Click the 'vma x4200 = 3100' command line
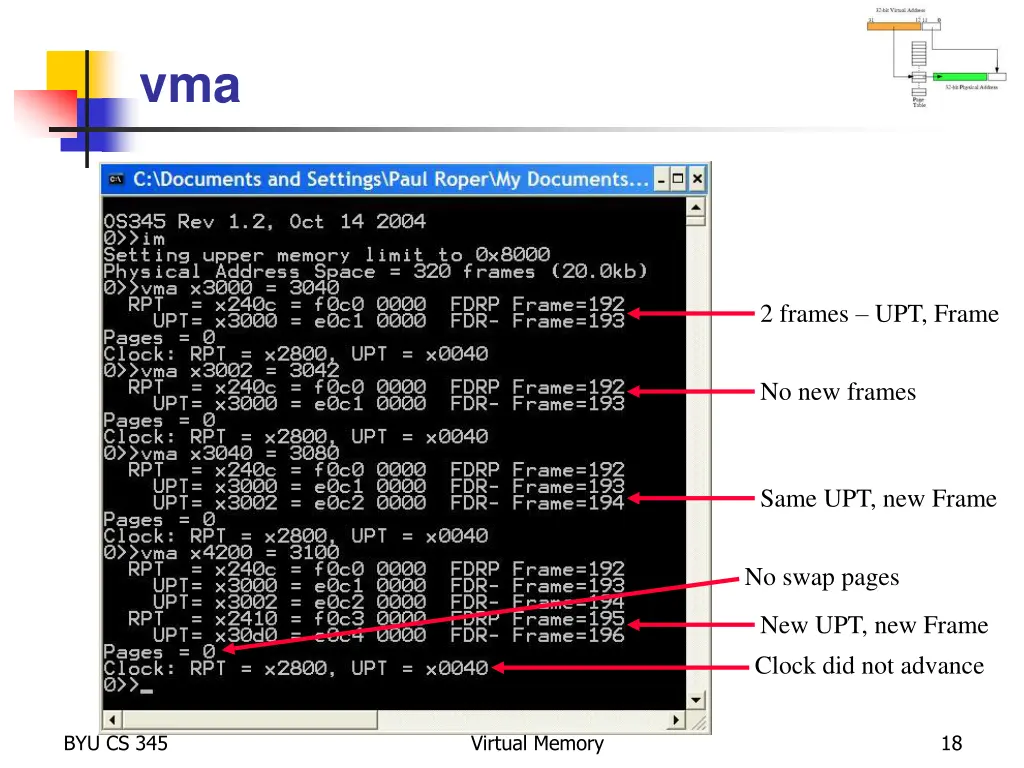 tap(221, 552)
